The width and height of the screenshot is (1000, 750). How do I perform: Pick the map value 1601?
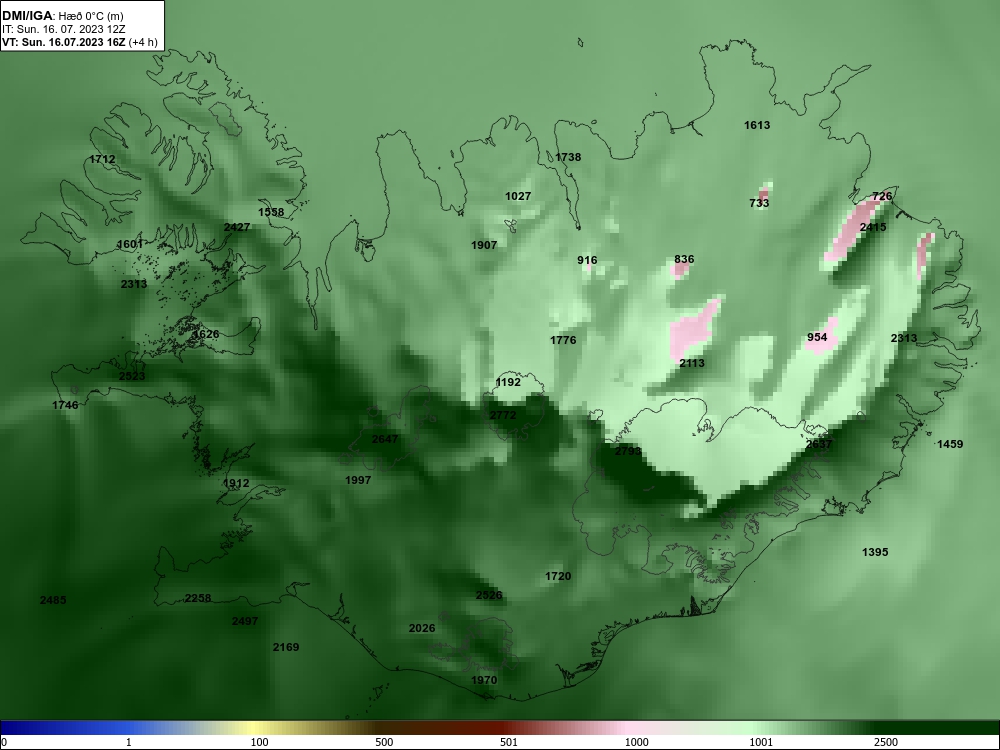click(x=130, y=244)
